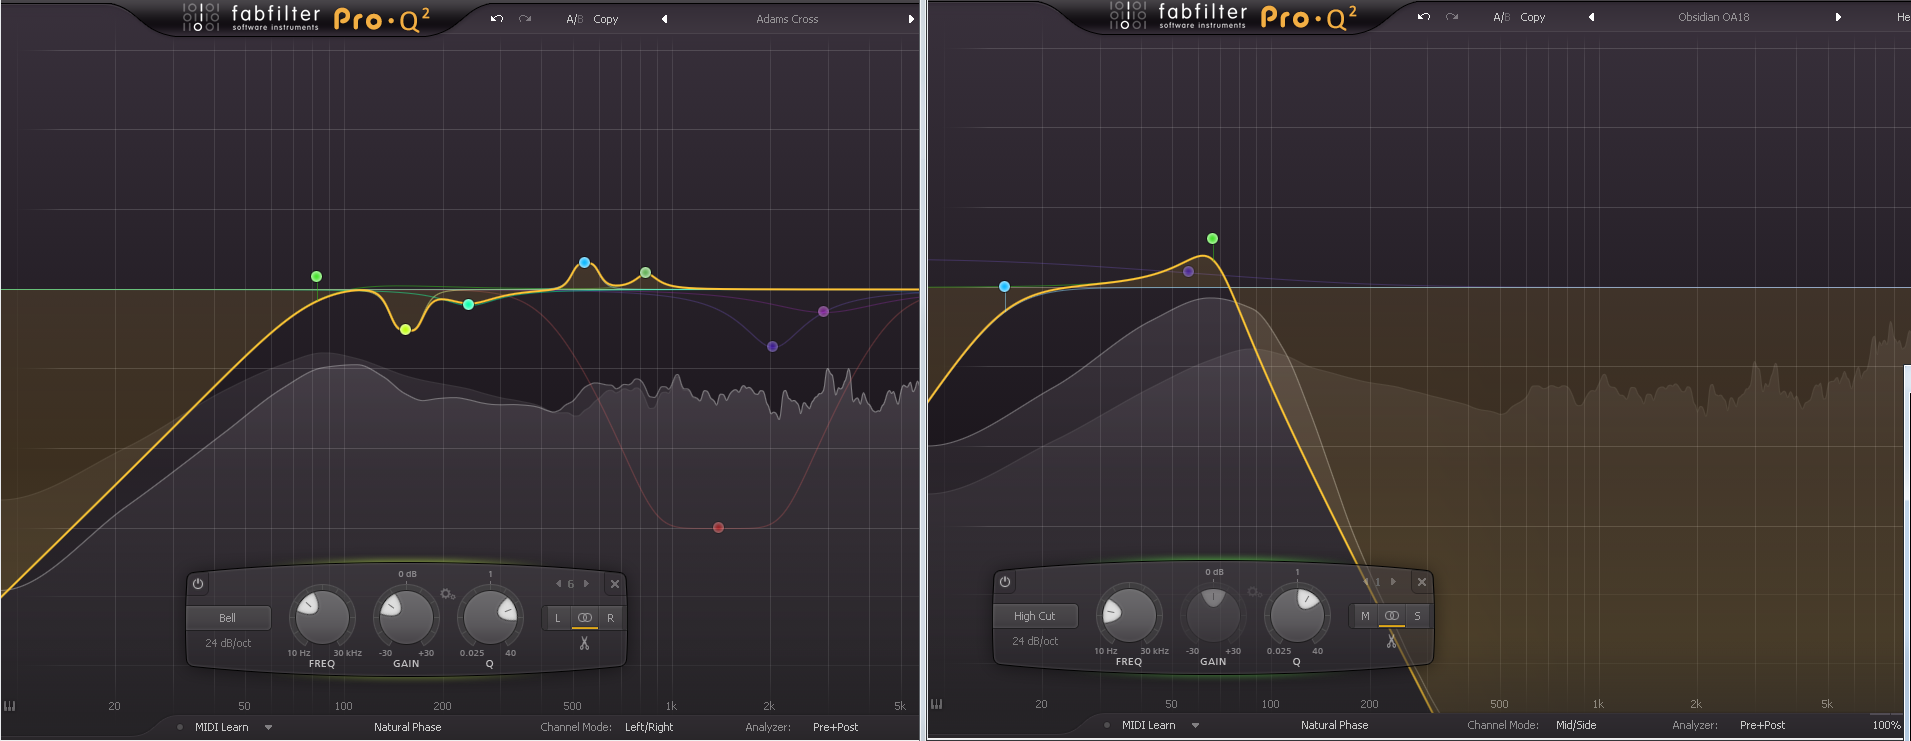Viewport: 1911px width, 741px height.
Task: Open the High Cut filter shape dropdown
Action: pos(1035,616)
